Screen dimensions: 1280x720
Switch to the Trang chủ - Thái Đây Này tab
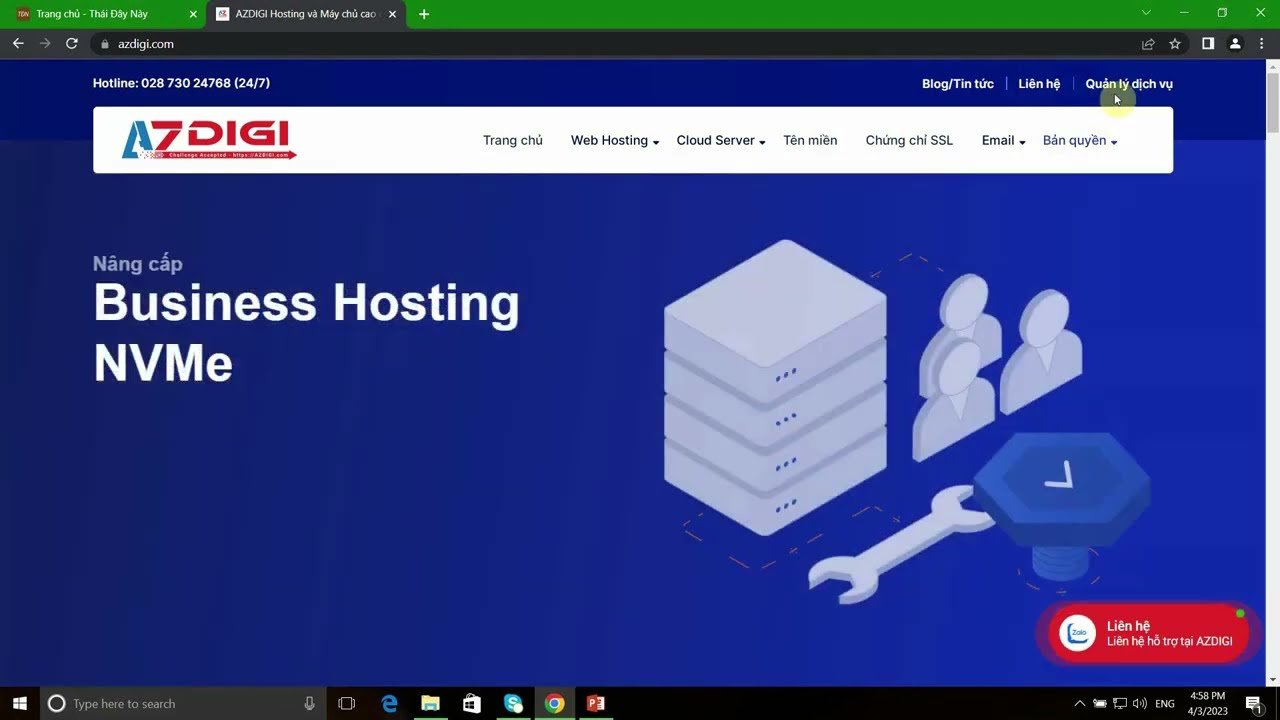105,14
